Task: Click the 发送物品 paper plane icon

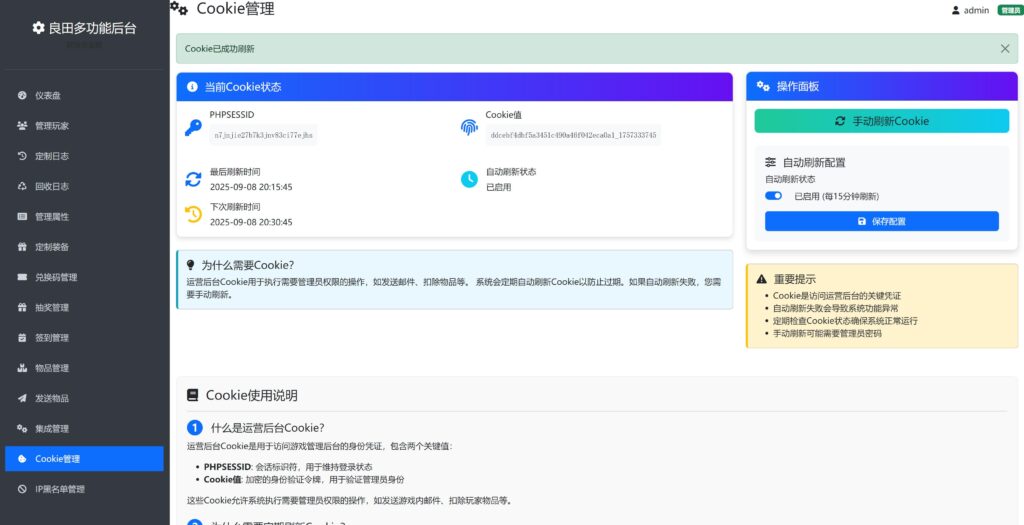Action: 23,399
